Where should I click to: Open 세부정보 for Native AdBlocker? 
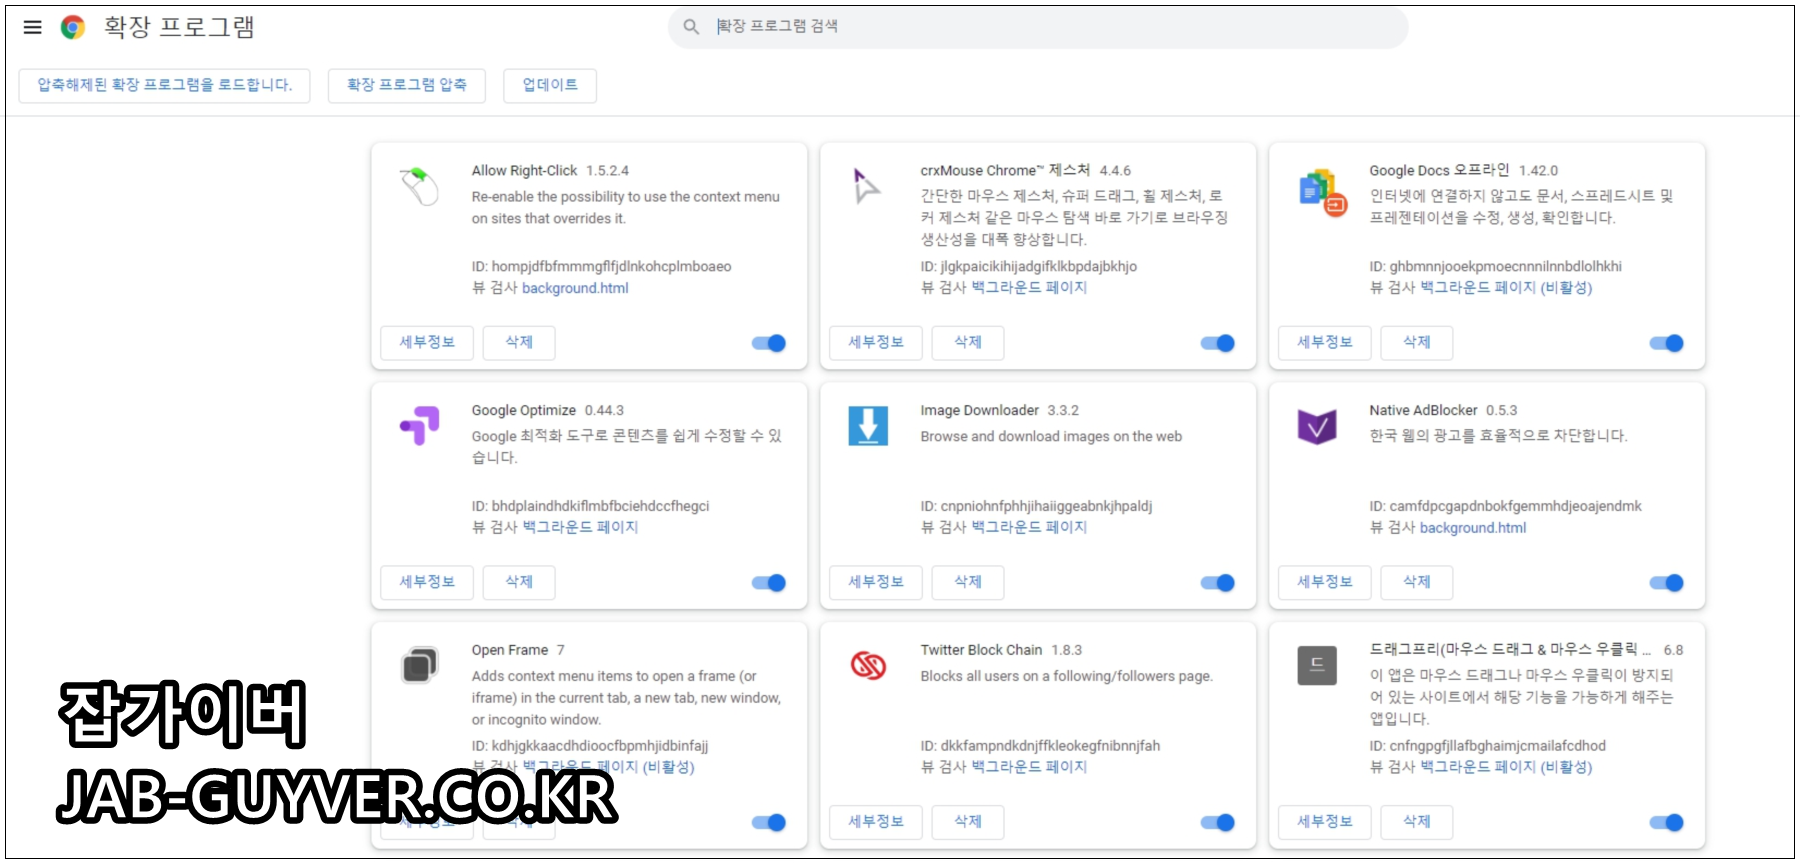point(1325,582)
